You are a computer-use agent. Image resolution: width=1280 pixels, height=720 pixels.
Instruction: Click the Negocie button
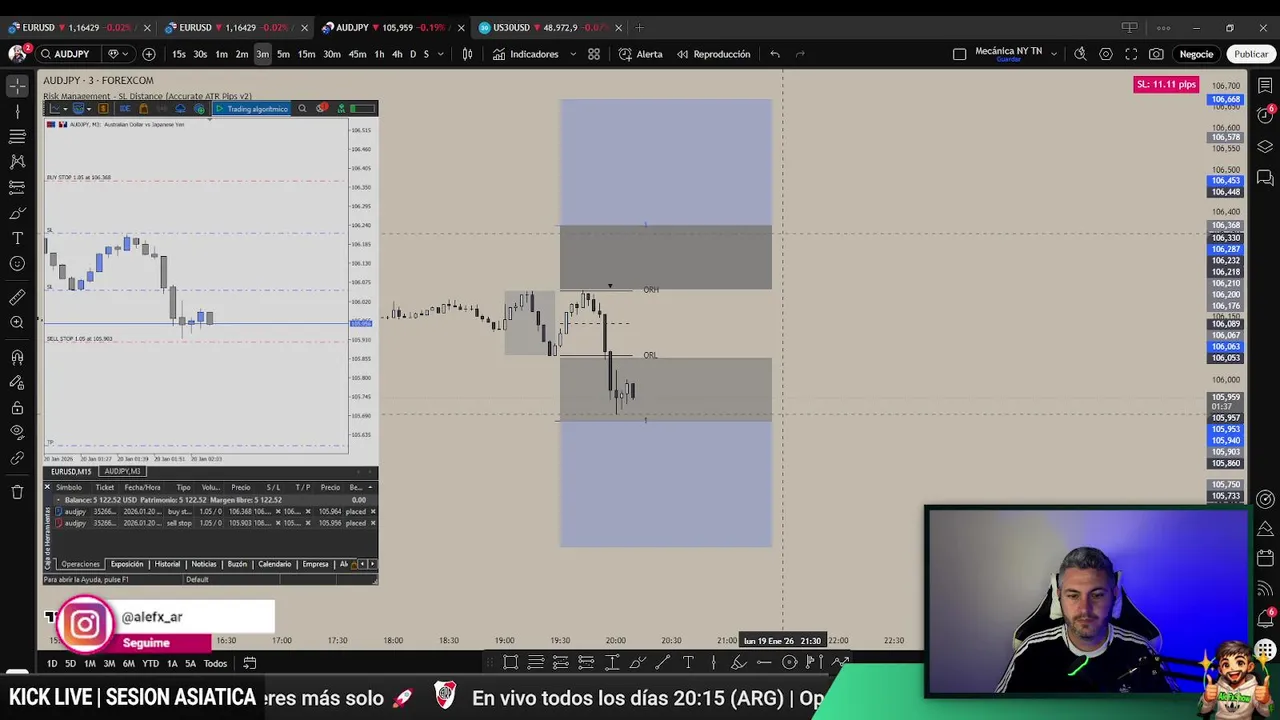point(1196,54)
